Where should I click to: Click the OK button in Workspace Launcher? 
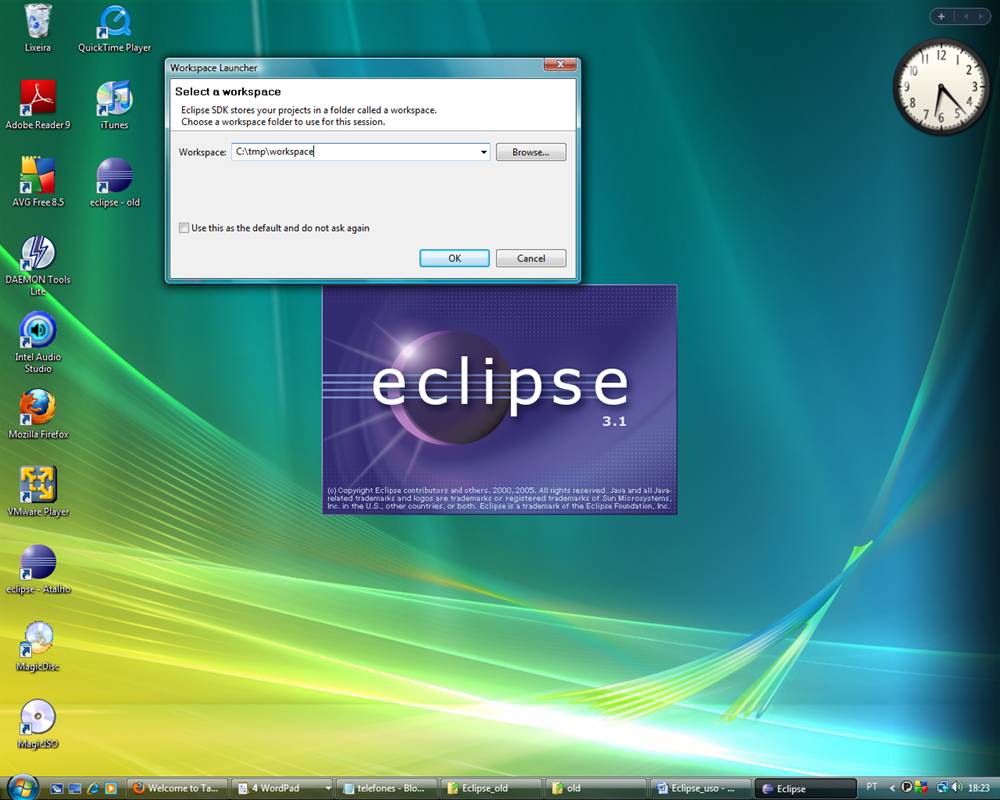(x=454, y=258)
